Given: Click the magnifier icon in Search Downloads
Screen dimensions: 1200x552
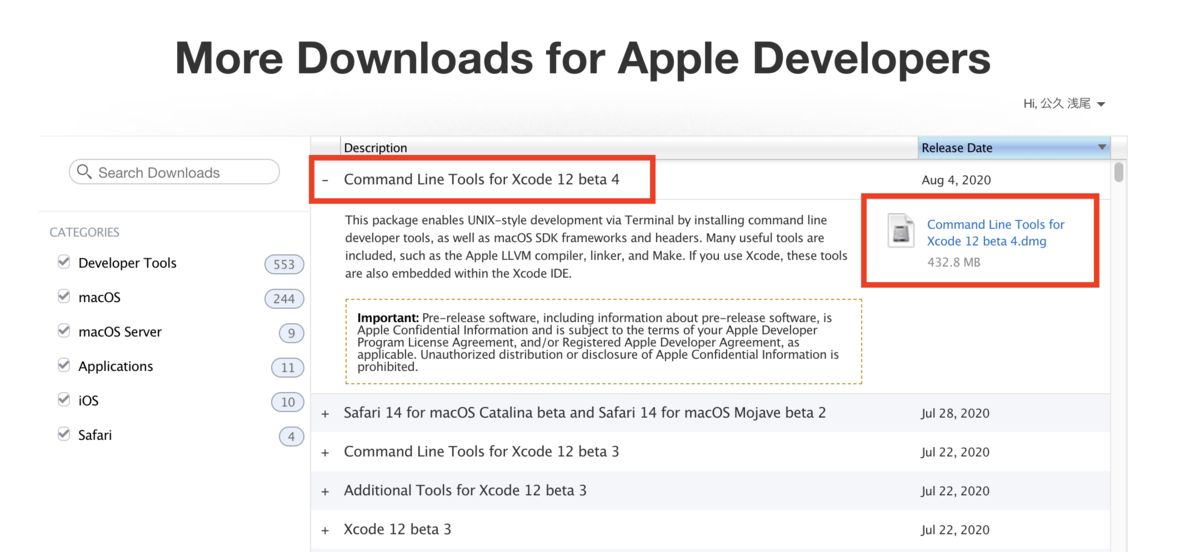Looking at the screenshot, I should click(x=84, y=172).
